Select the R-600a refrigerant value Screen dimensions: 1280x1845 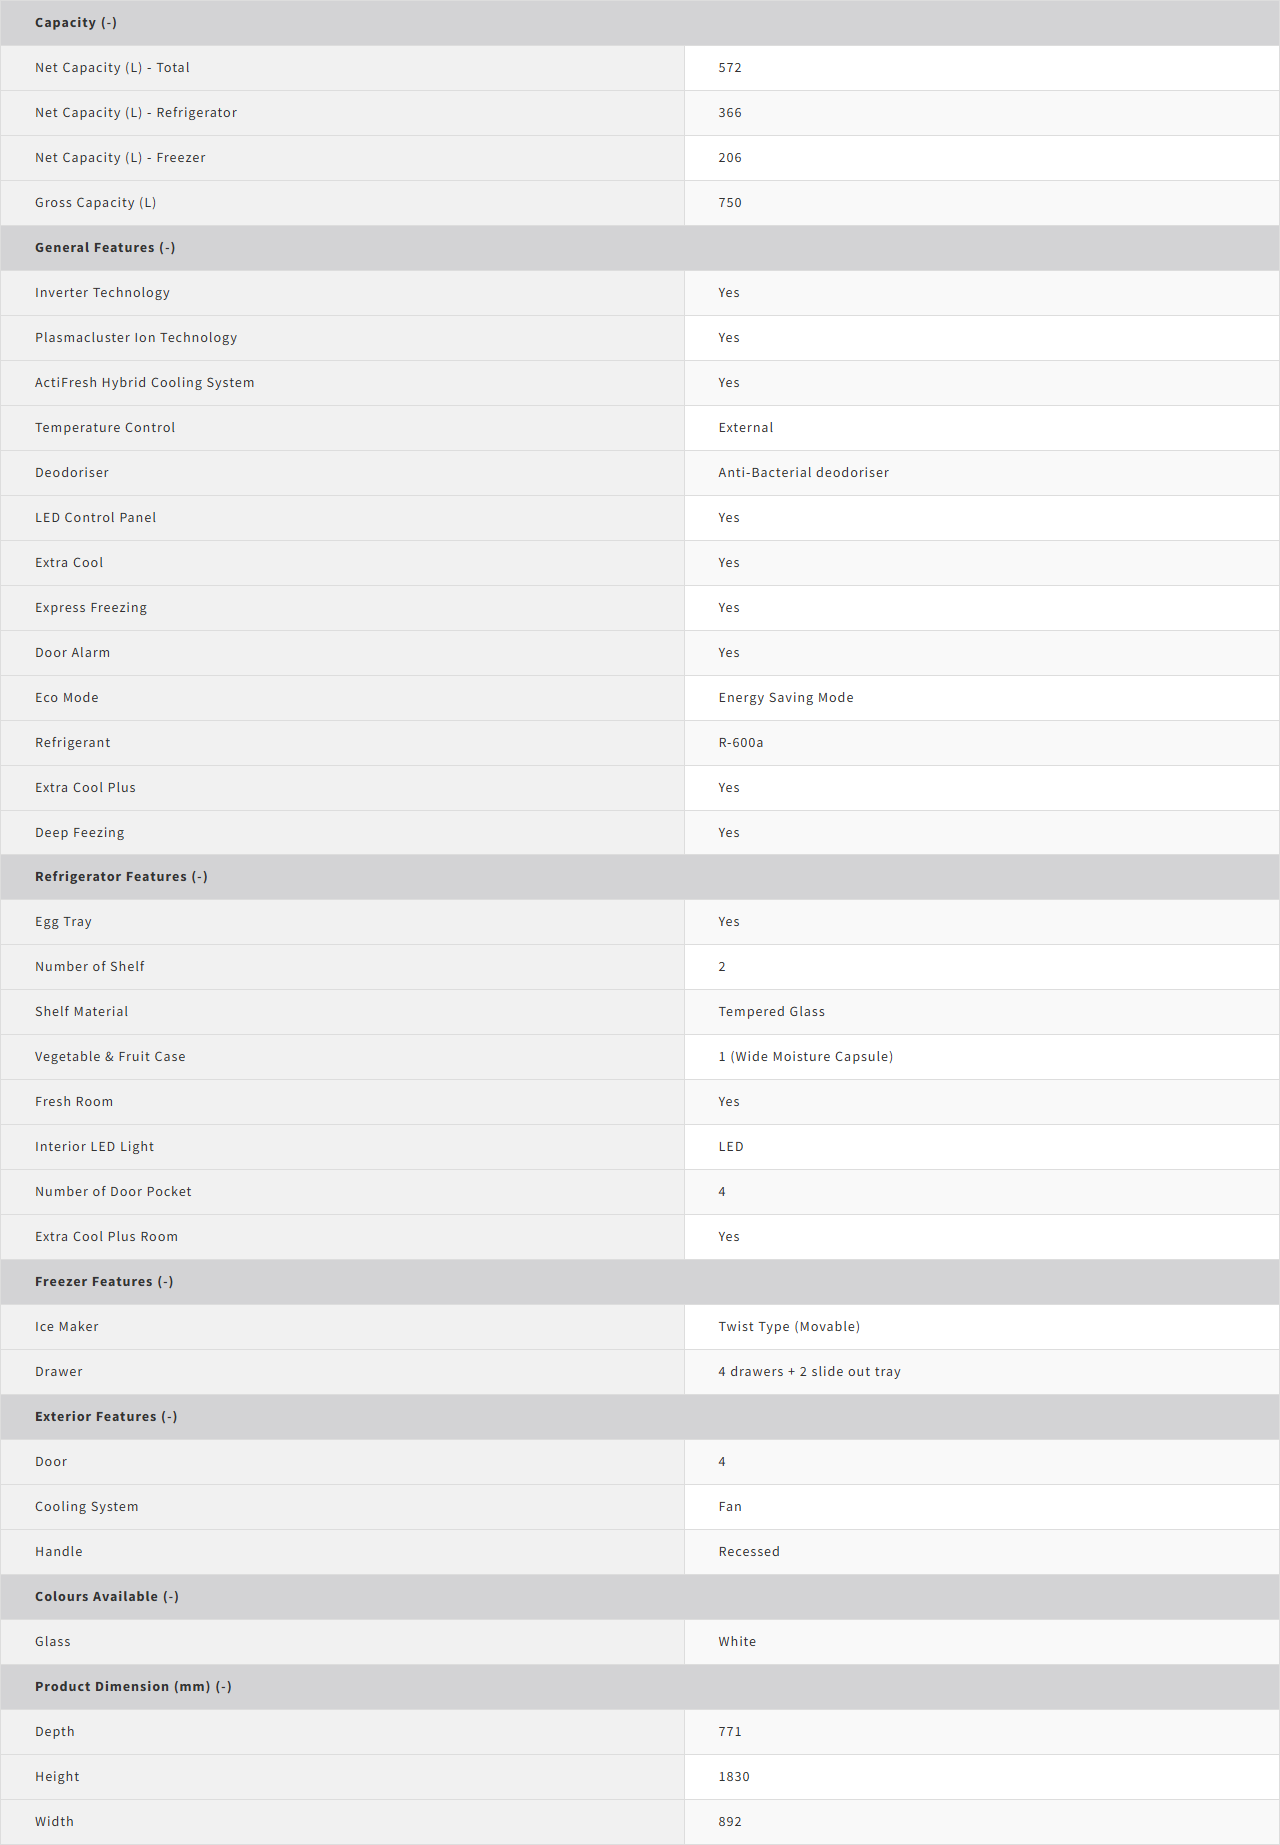[x=741, y=743]
